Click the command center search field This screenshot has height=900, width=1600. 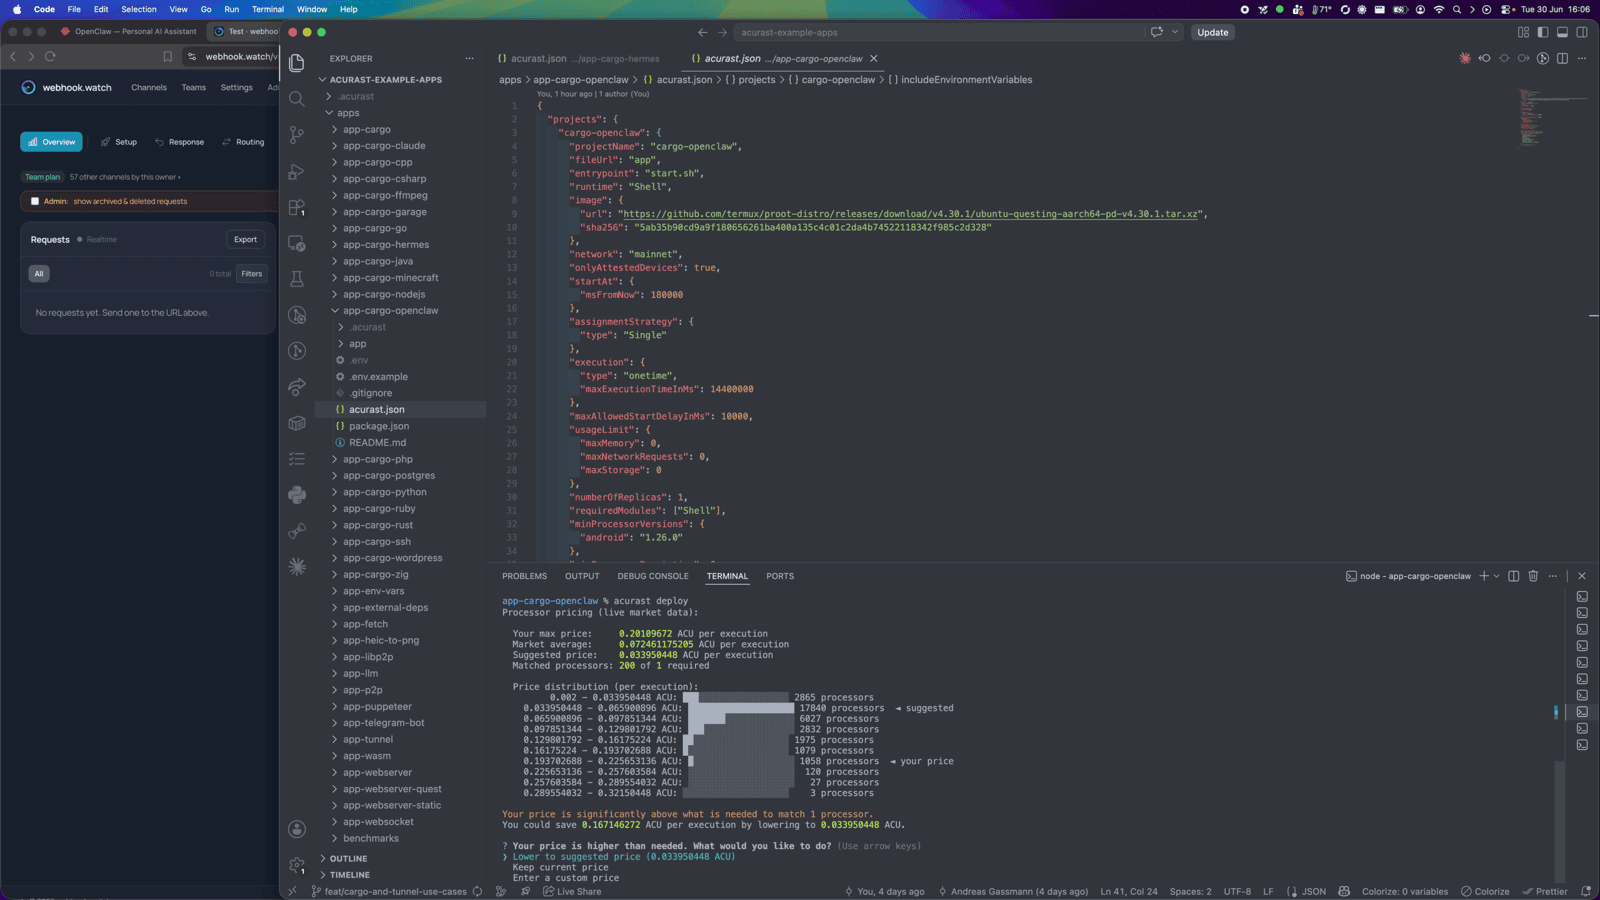[938, 32]
